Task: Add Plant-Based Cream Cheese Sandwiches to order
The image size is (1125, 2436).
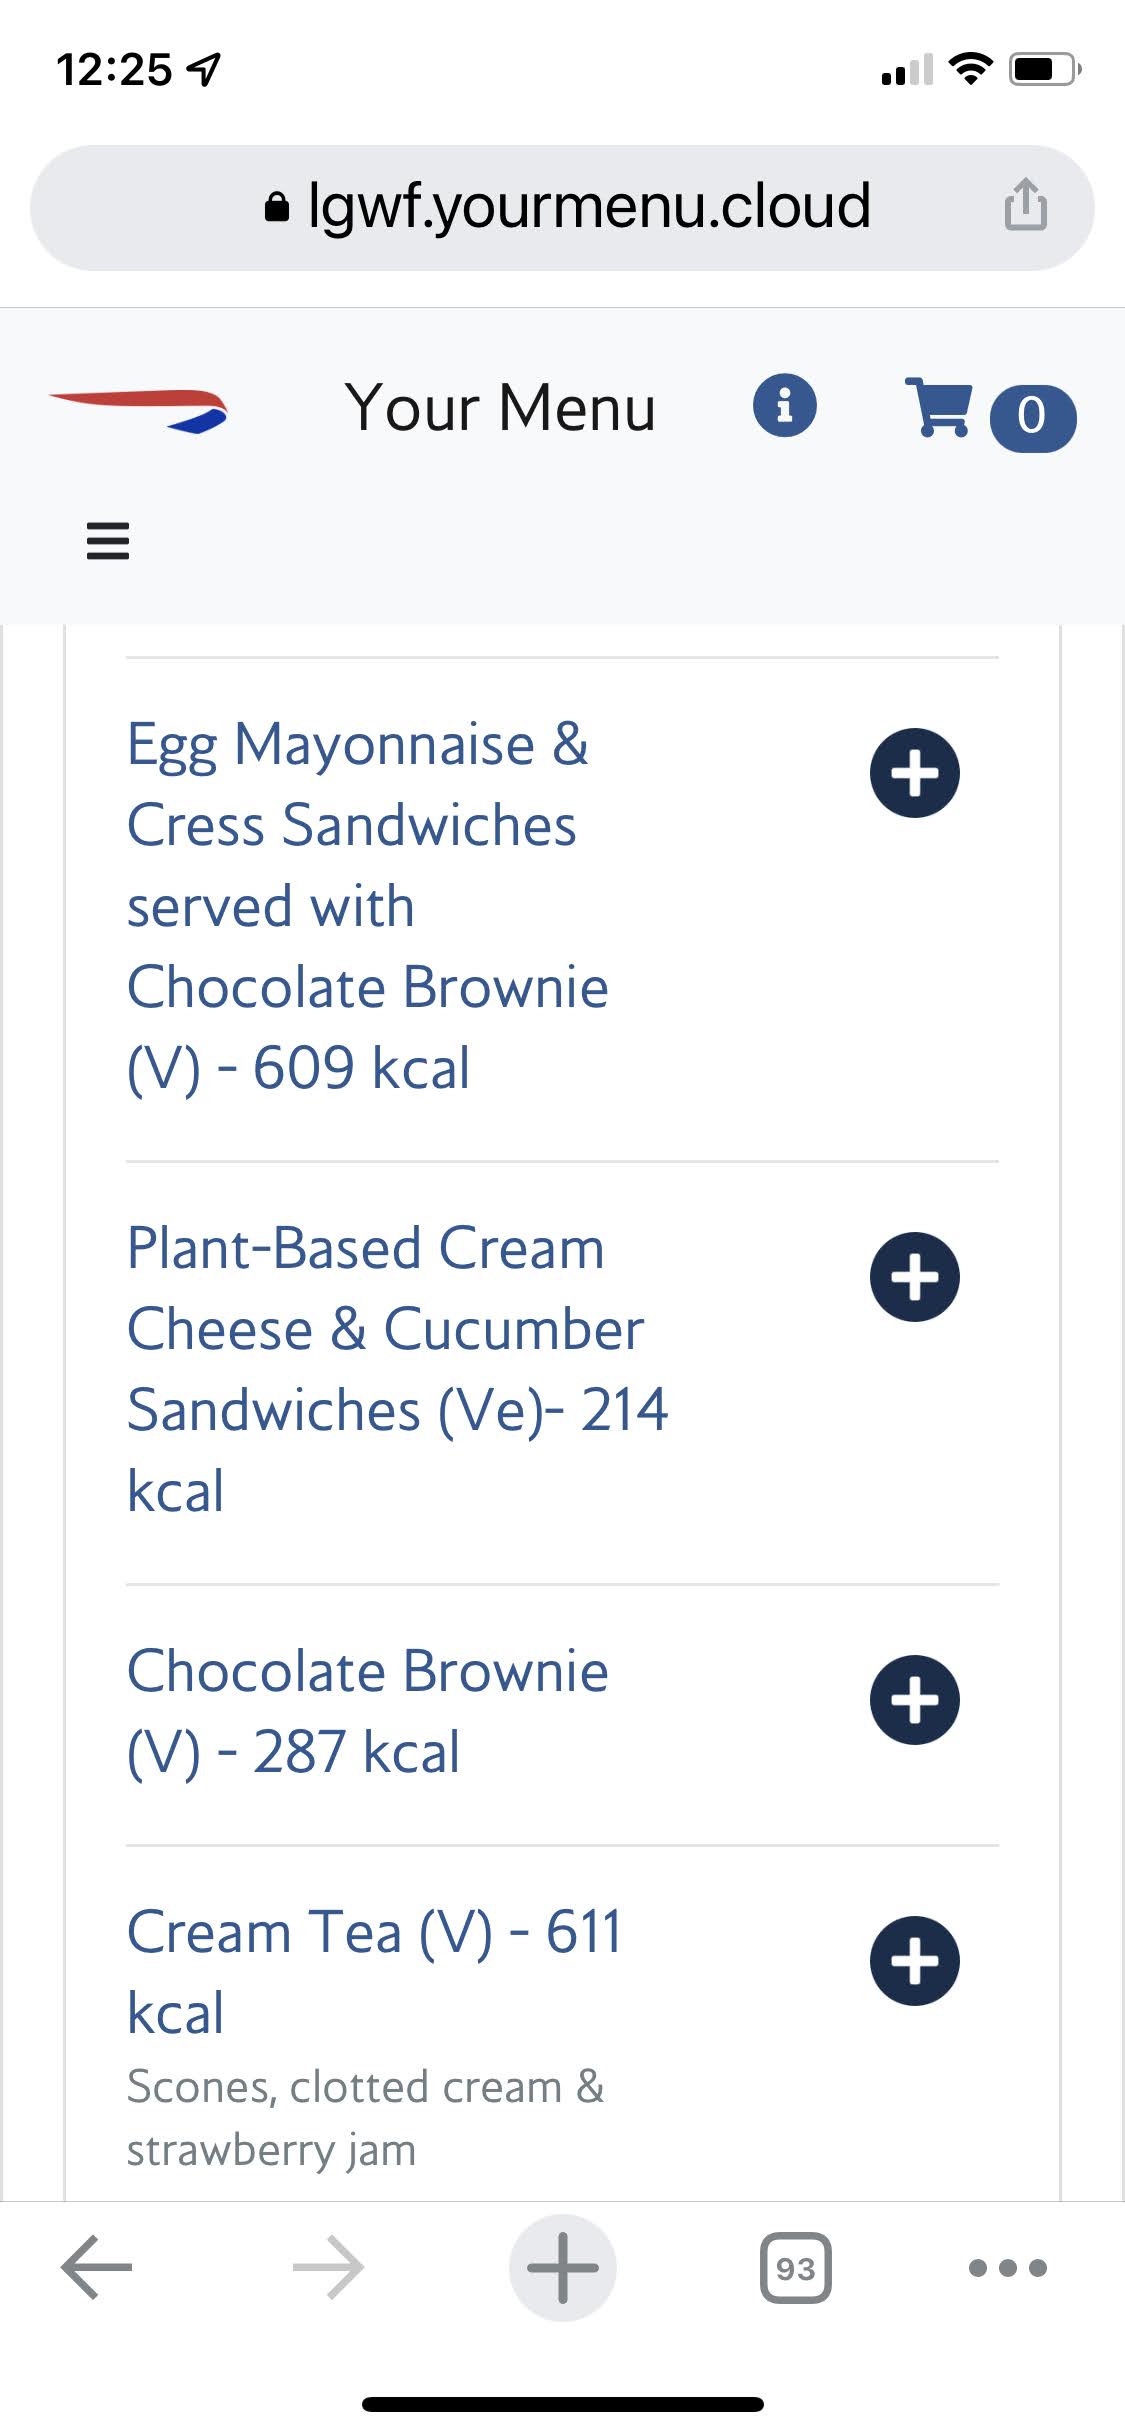Action: [914, 1277]
